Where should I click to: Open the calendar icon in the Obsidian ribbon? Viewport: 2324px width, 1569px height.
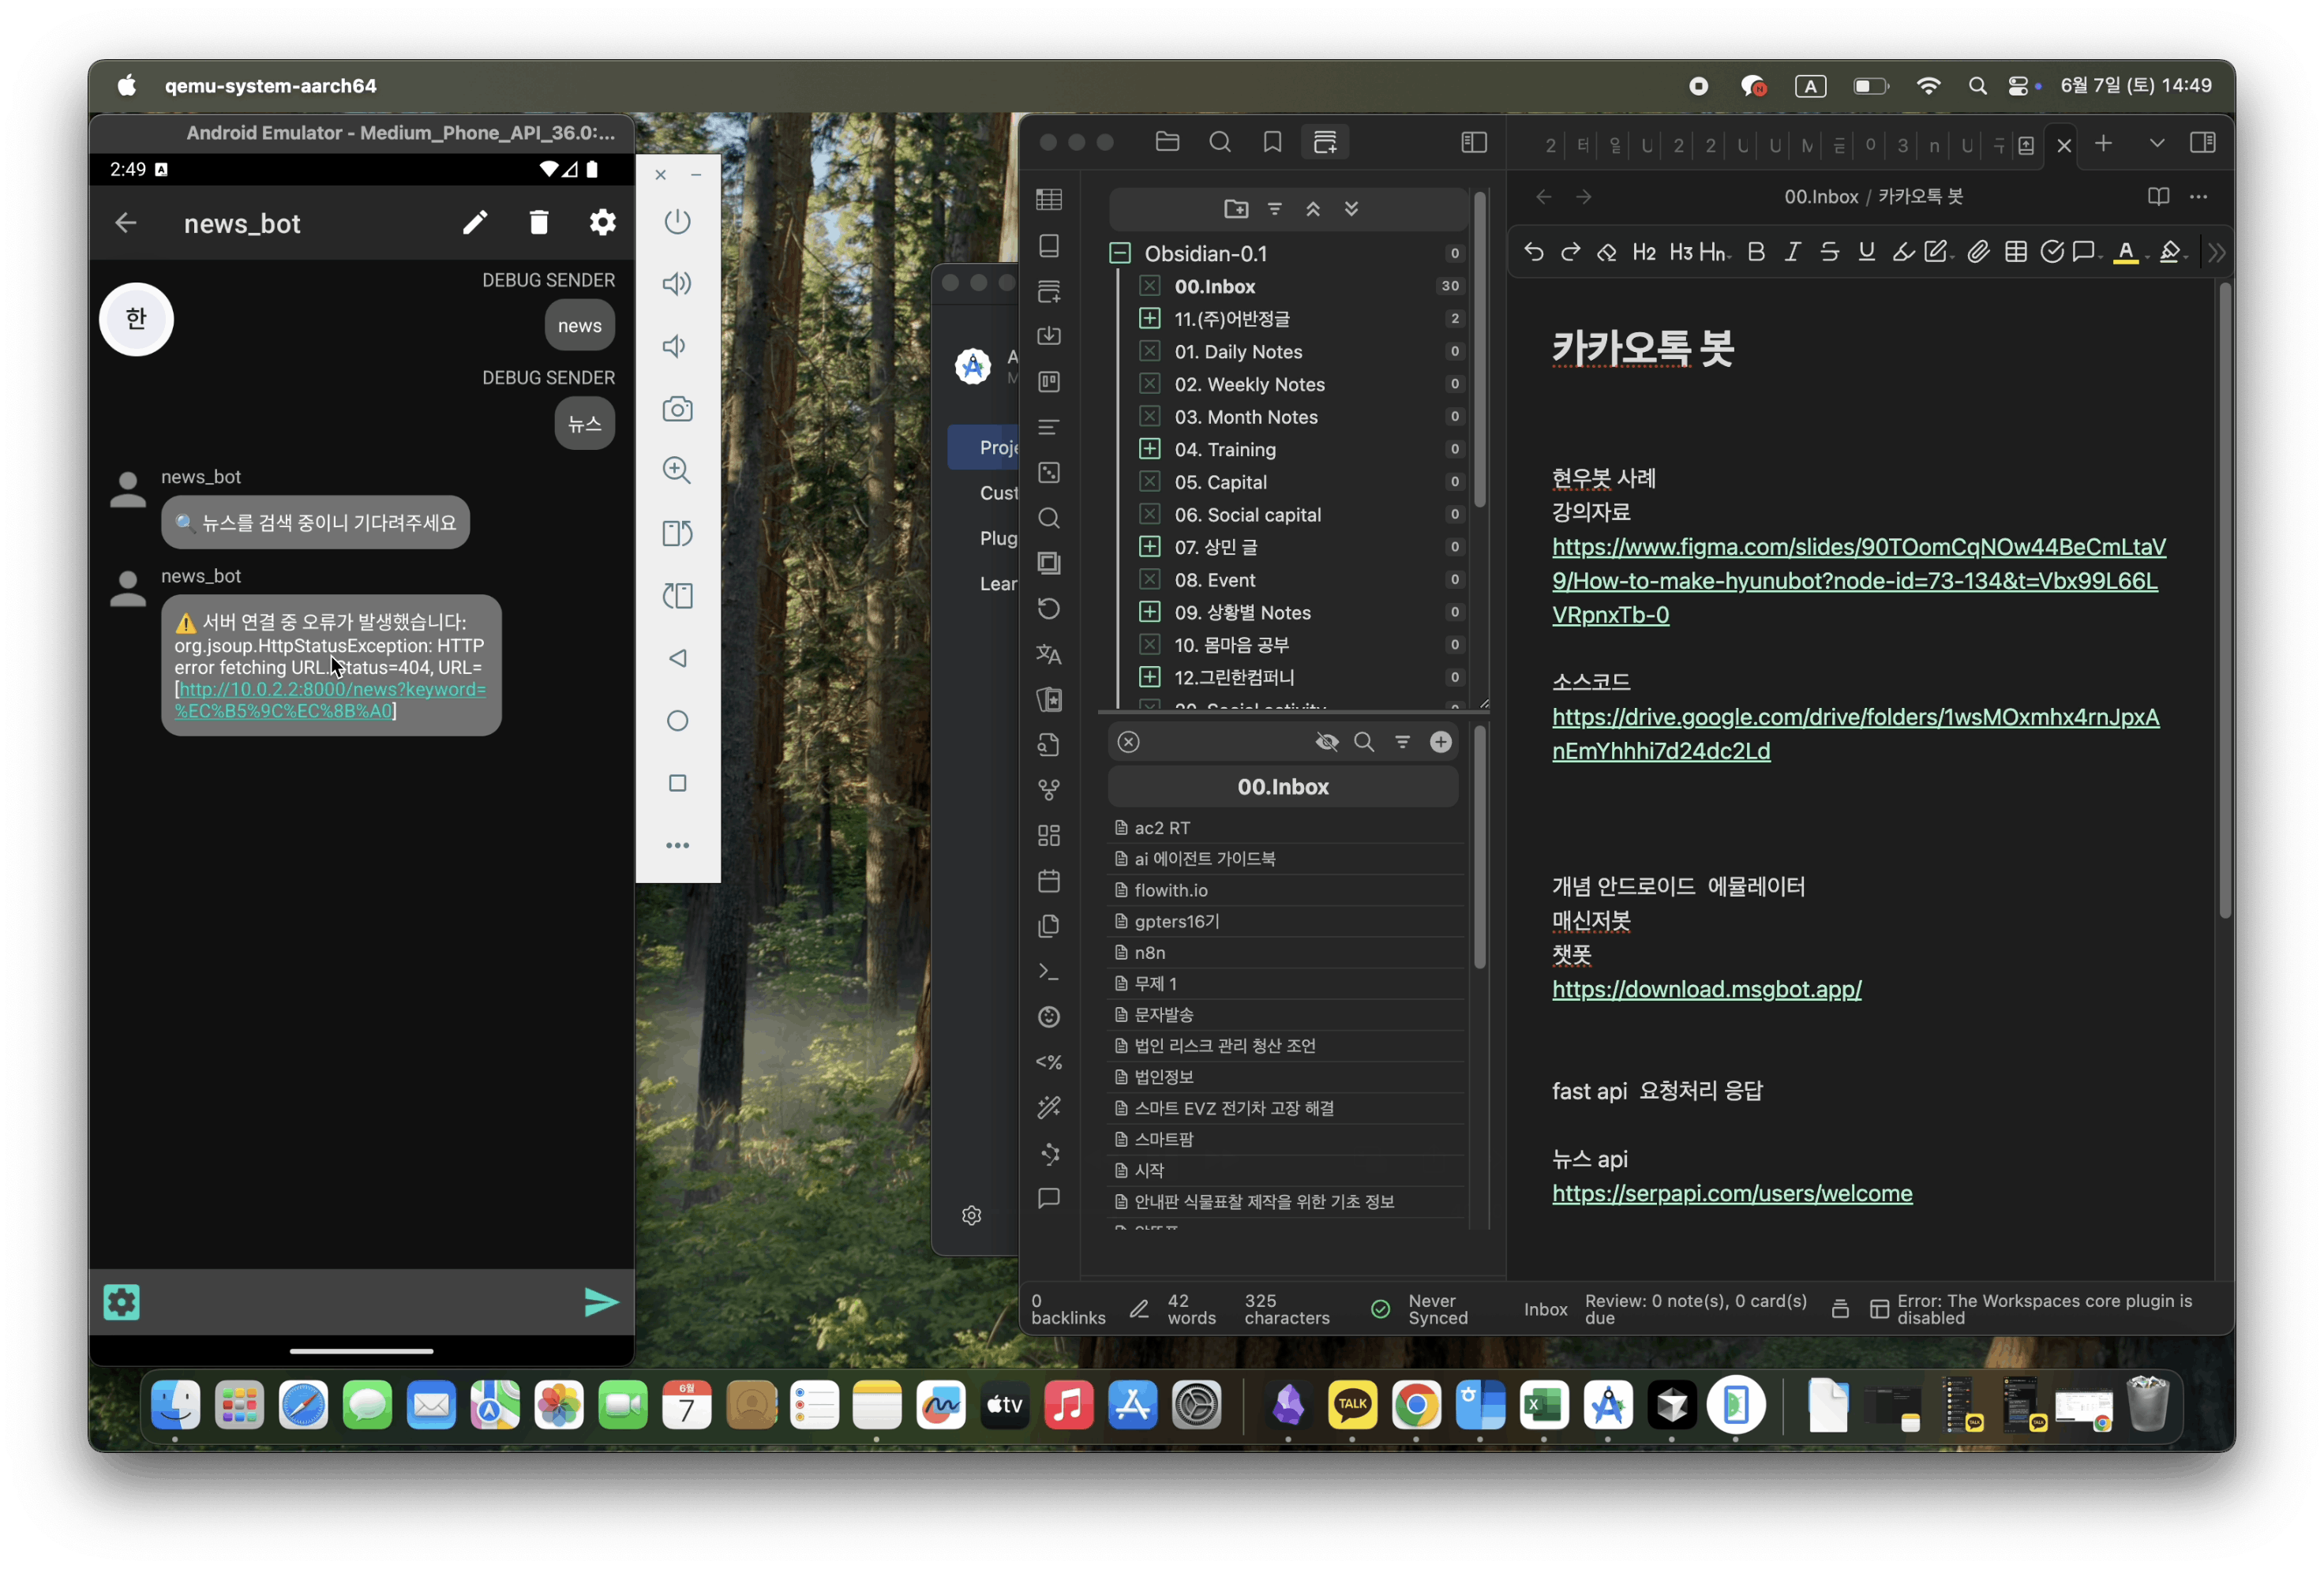tap(1048, 881)
